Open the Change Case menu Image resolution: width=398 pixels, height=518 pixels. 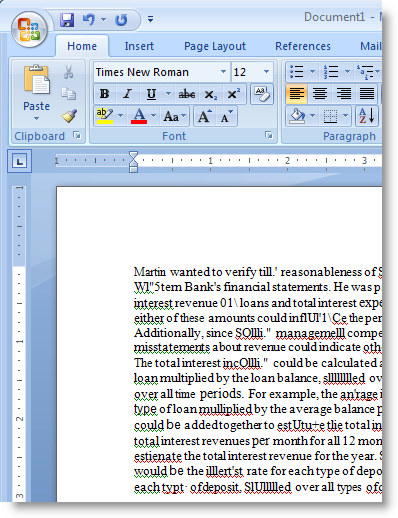point(175,116)
